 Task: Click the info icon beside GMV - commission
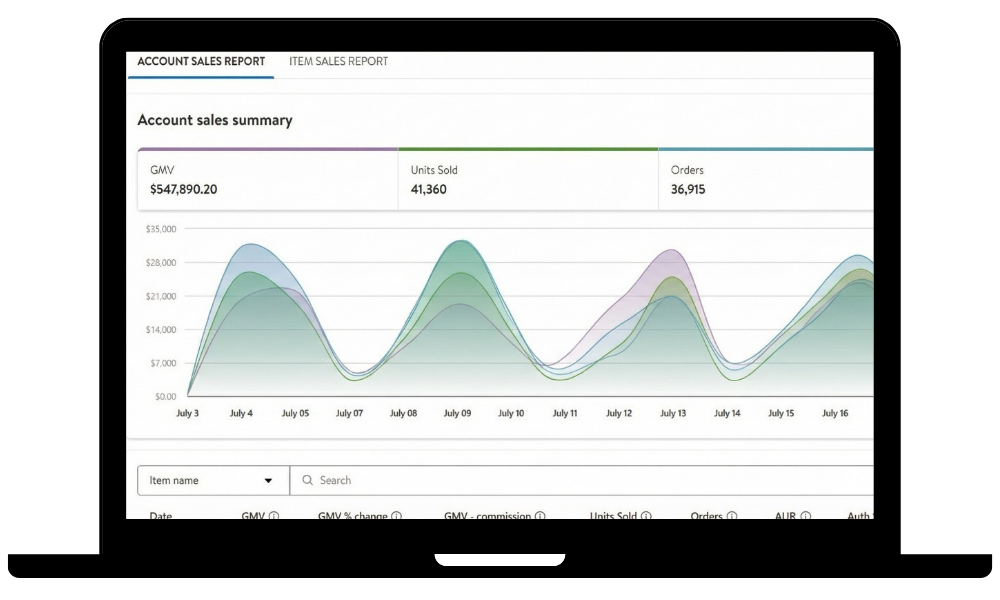click(x=540, y=516)
